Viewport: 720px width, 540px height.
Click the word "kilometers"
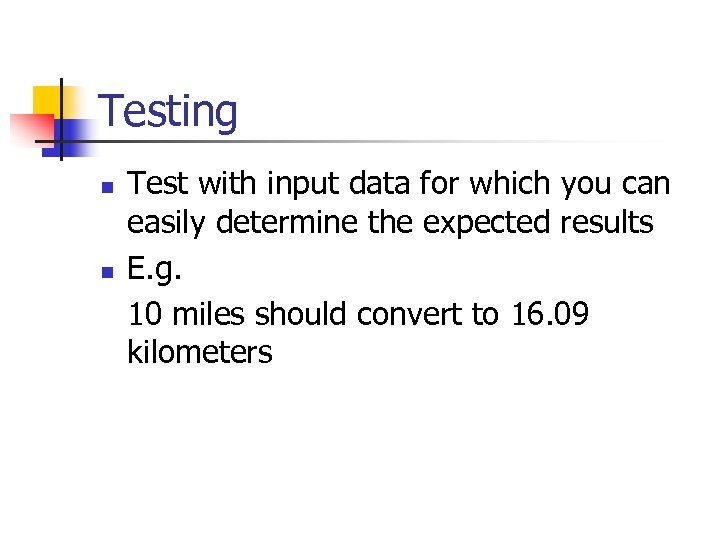[x=200, y=352]
